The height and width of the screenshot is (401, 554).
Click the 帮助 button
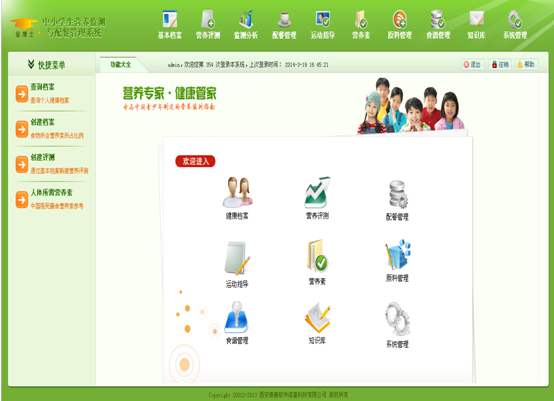pos(526,64)
